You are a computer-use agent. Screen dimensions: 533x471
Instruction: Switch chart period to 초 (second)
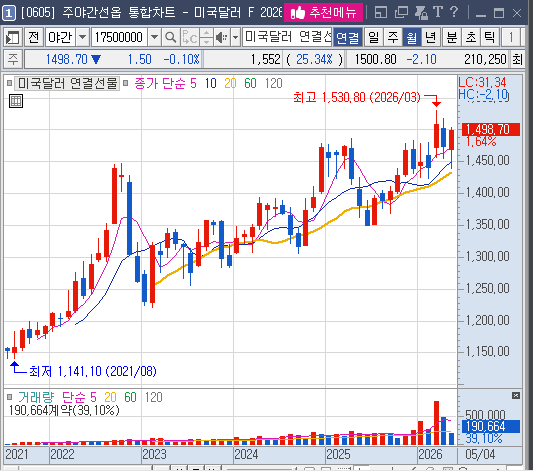click(470, 37)
